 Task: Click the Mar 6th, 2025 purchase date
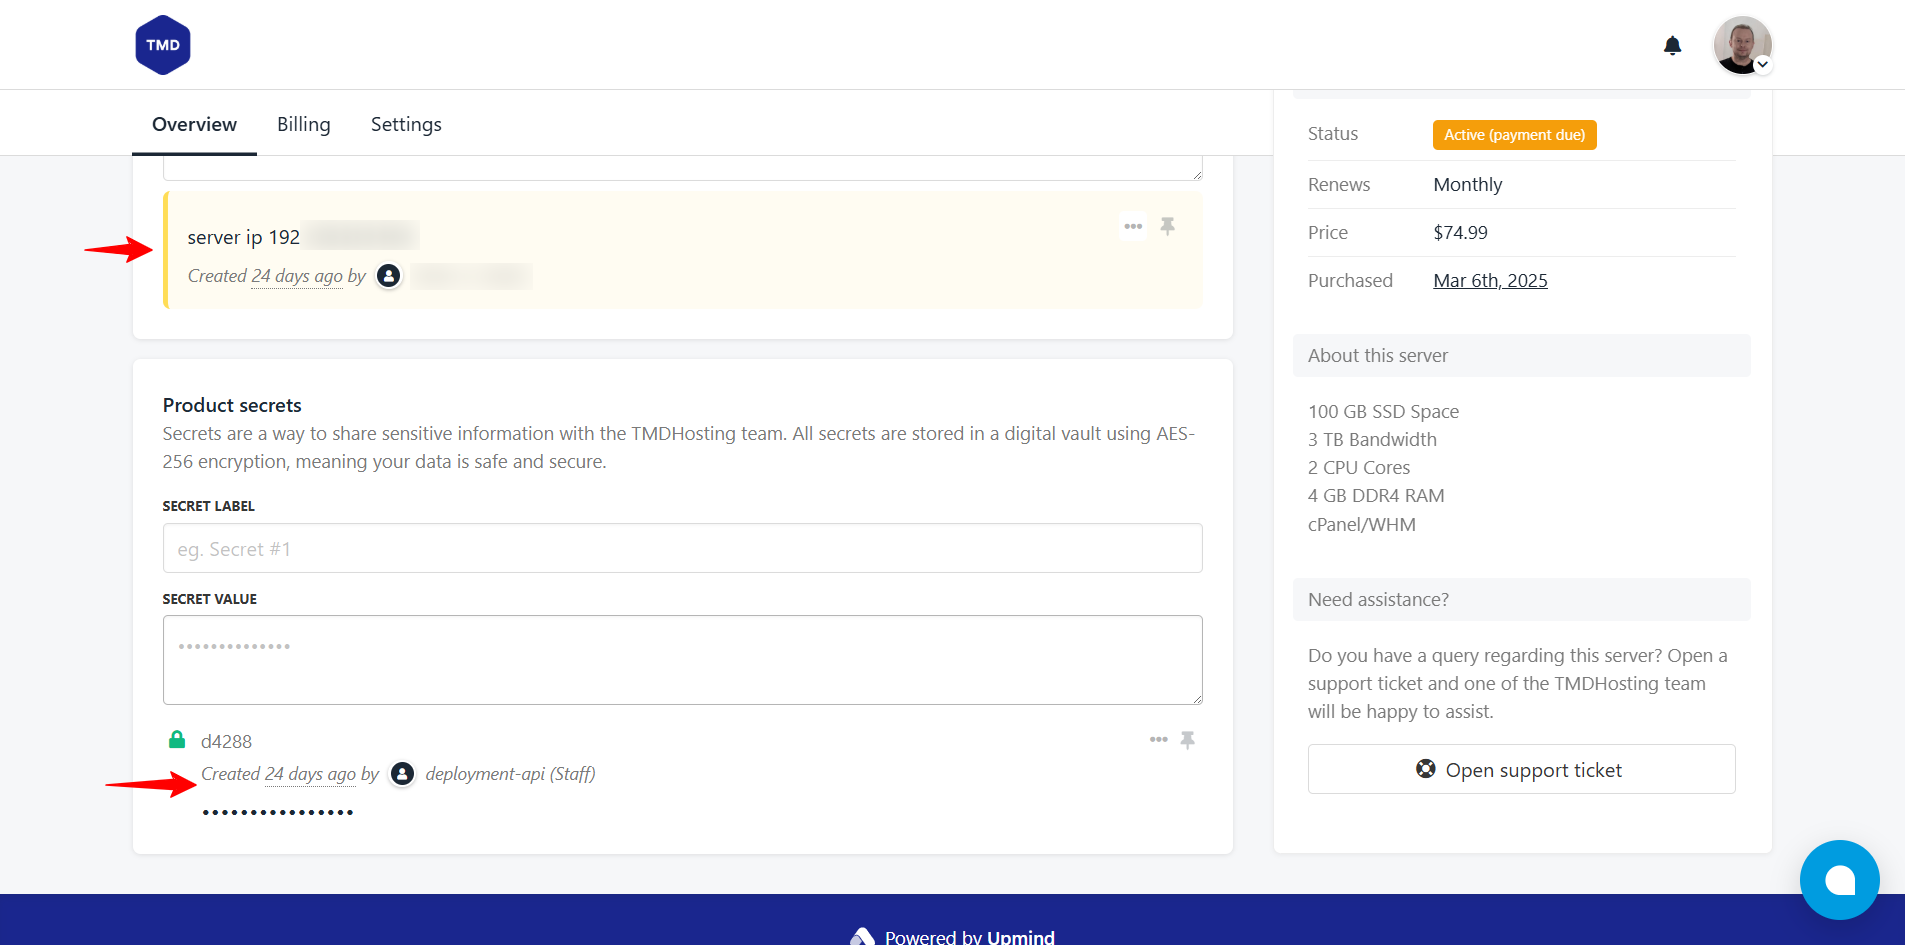(x=1490, y=281)
